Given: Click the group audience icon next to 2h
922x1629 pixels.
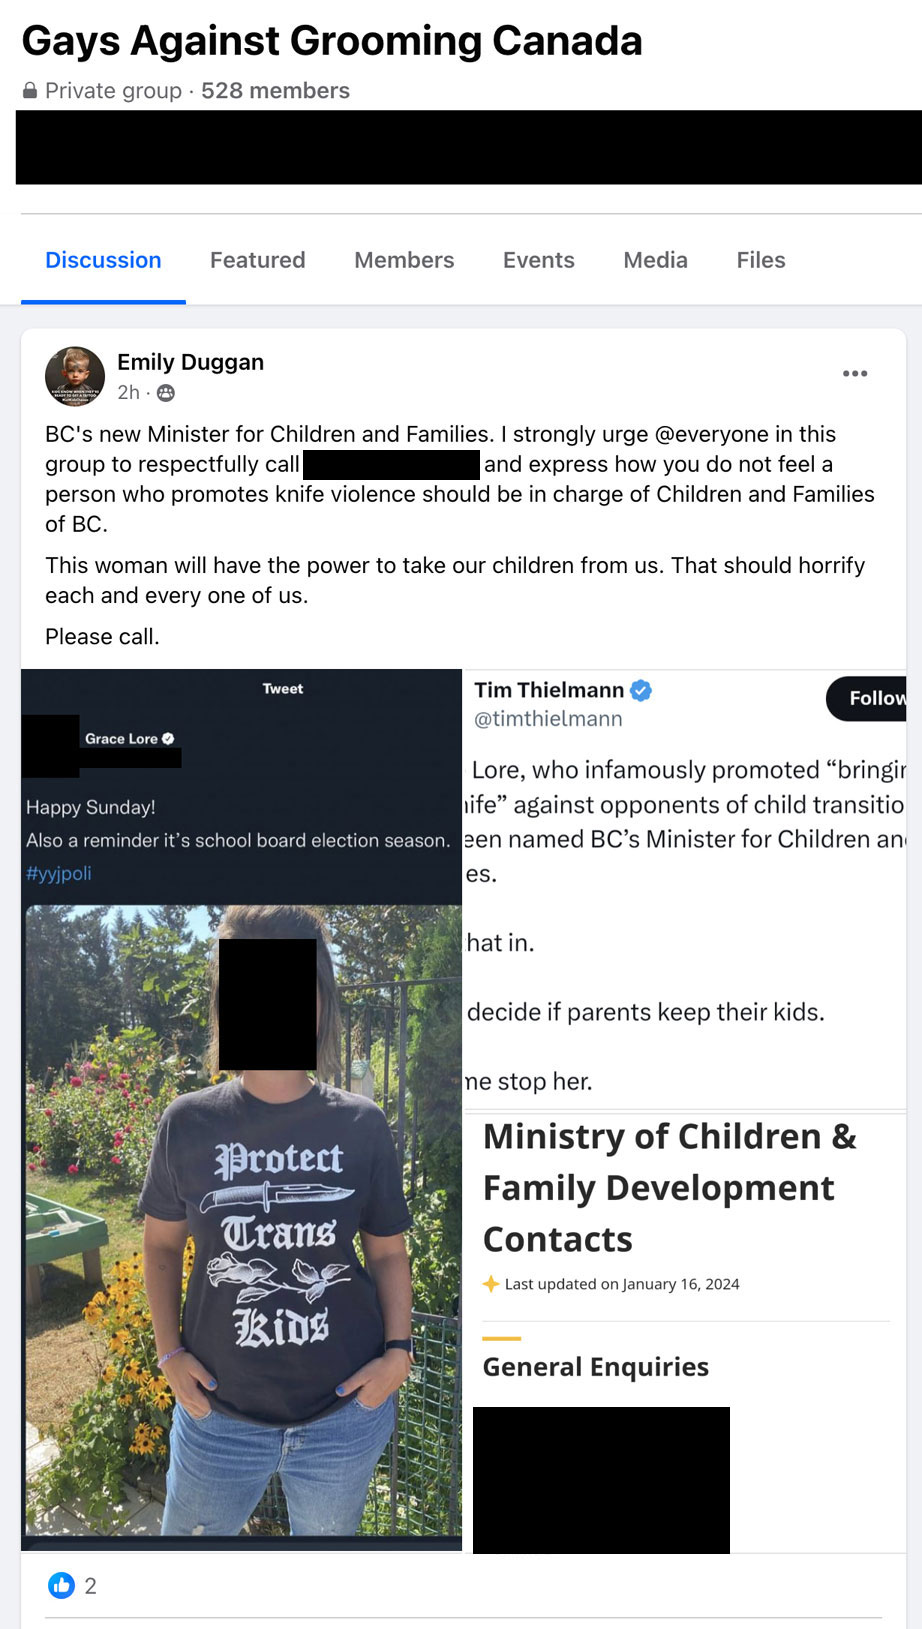Looking at the screenshot, I should point(166,393).
